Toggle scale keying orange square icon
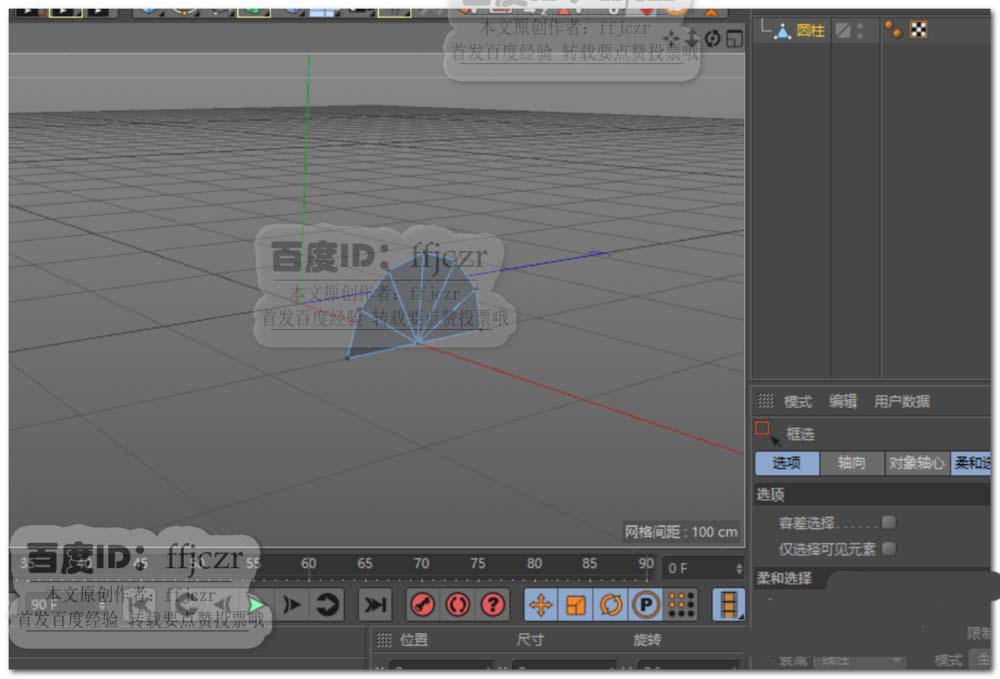The width and height of the screenshot is (1000, 679). click(x=575, y=604)
